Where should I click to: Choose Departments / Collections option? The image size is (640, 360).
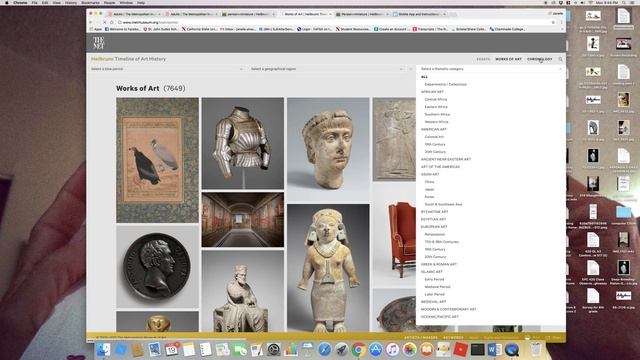[x=445, y=84]
